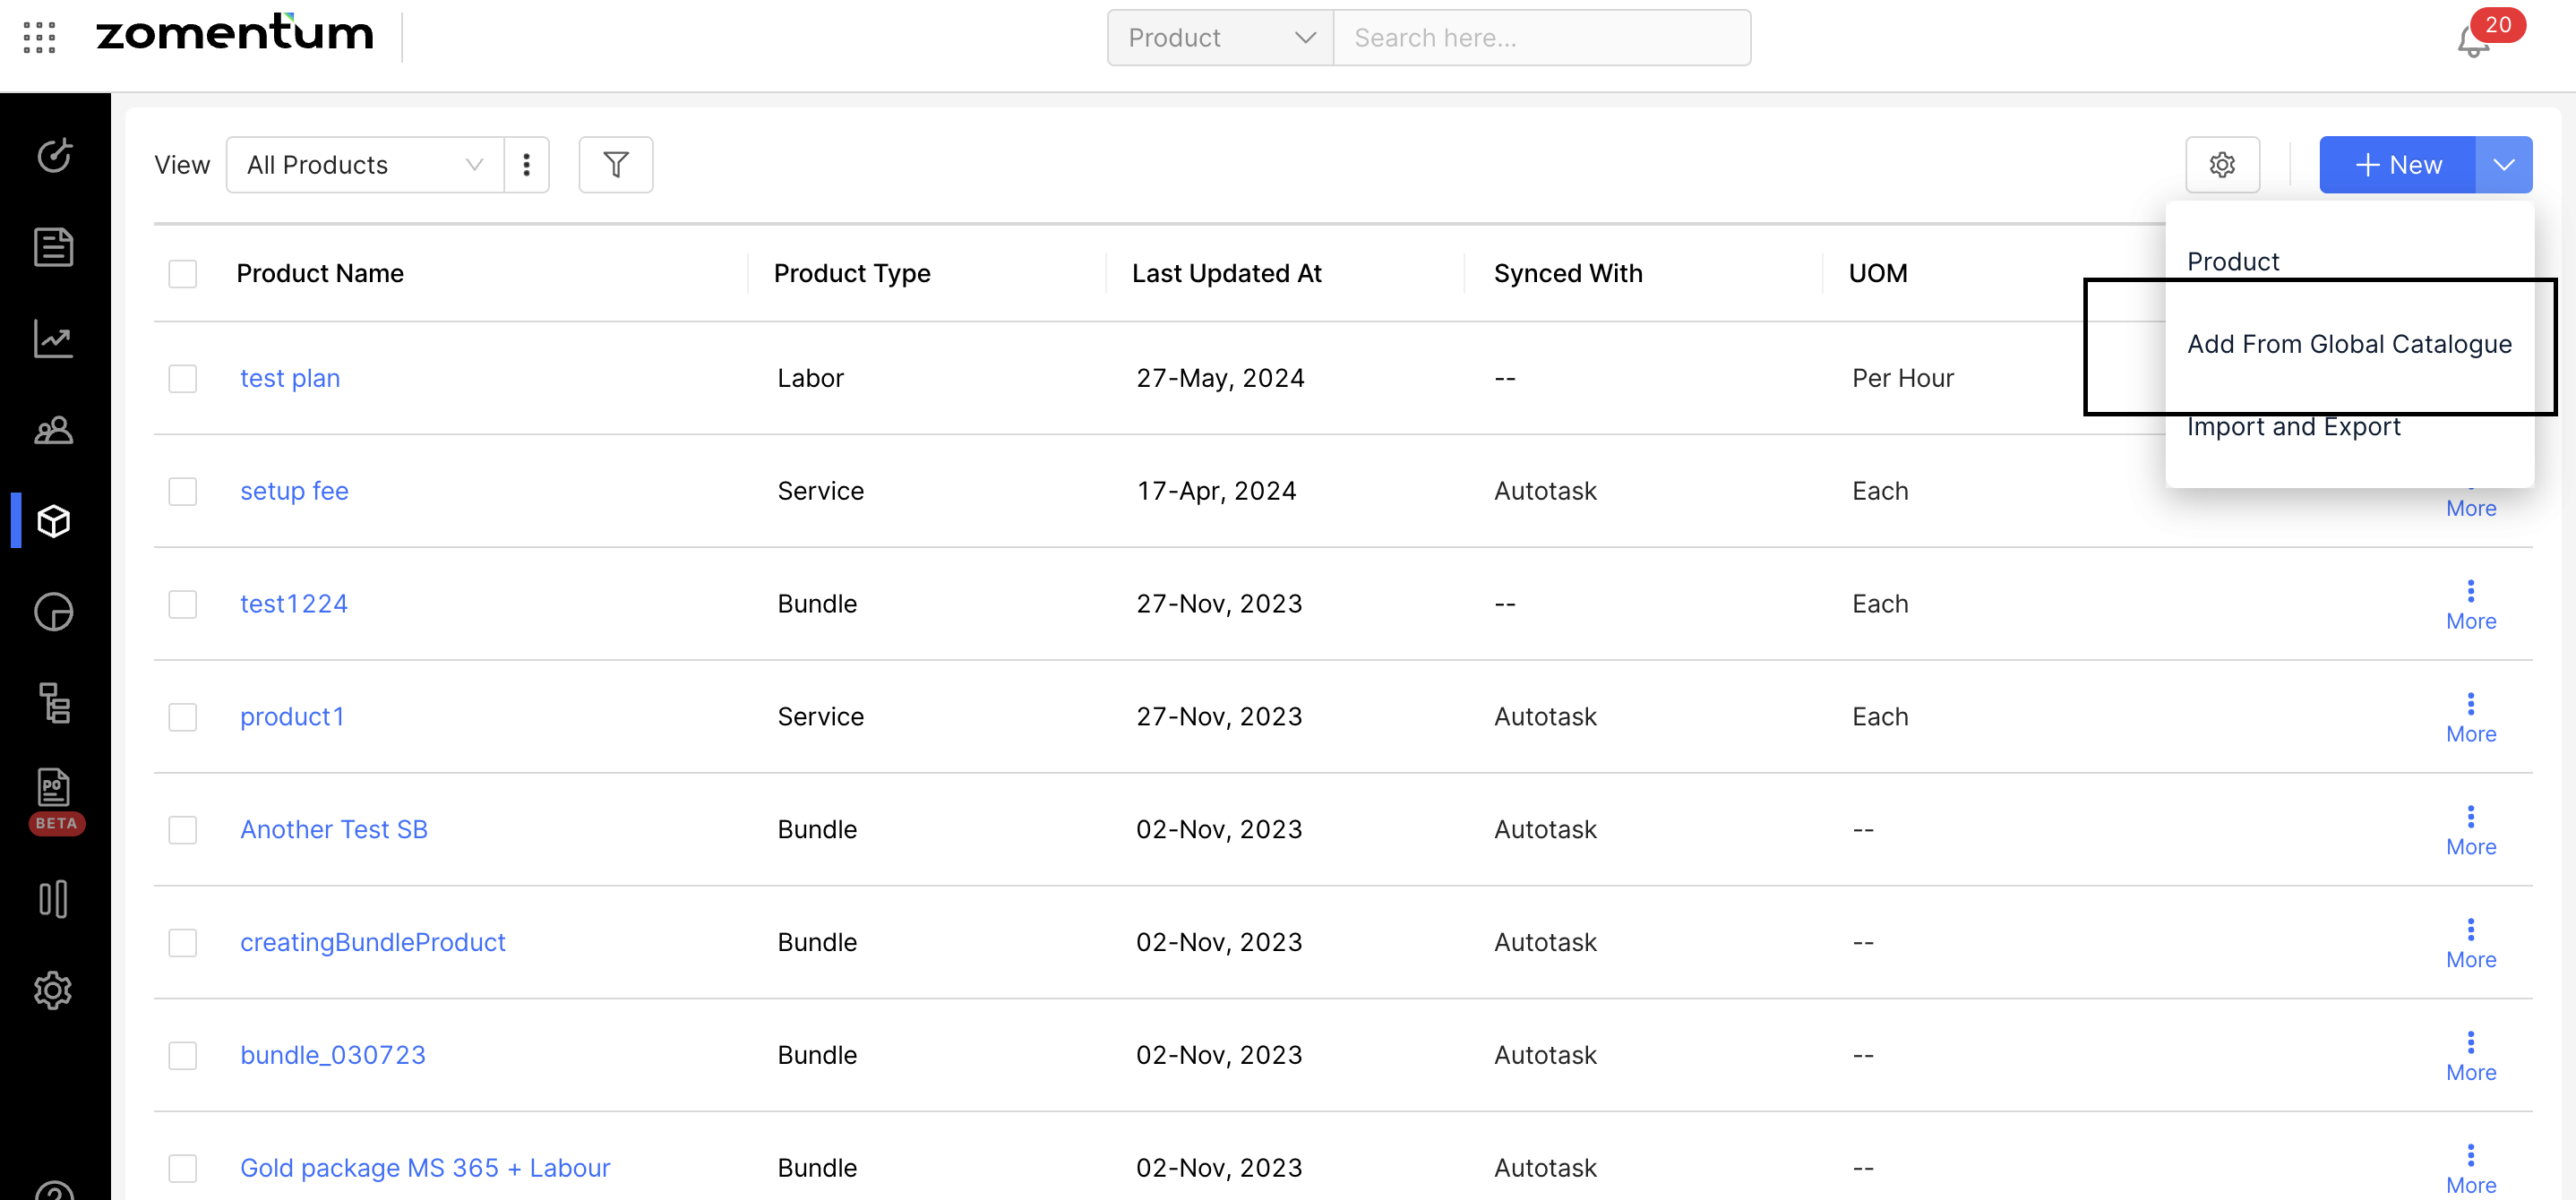2576x1200 pixels.
Task: Focus the Search here input field
Action: pos(1540,38)
